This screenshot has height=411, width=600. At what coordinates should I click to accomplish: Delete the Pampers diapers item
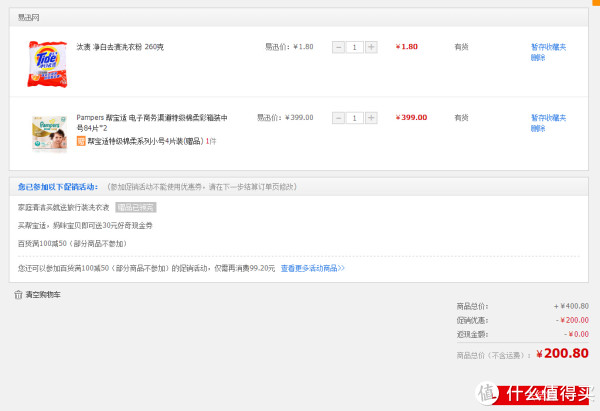coord(538,128)
